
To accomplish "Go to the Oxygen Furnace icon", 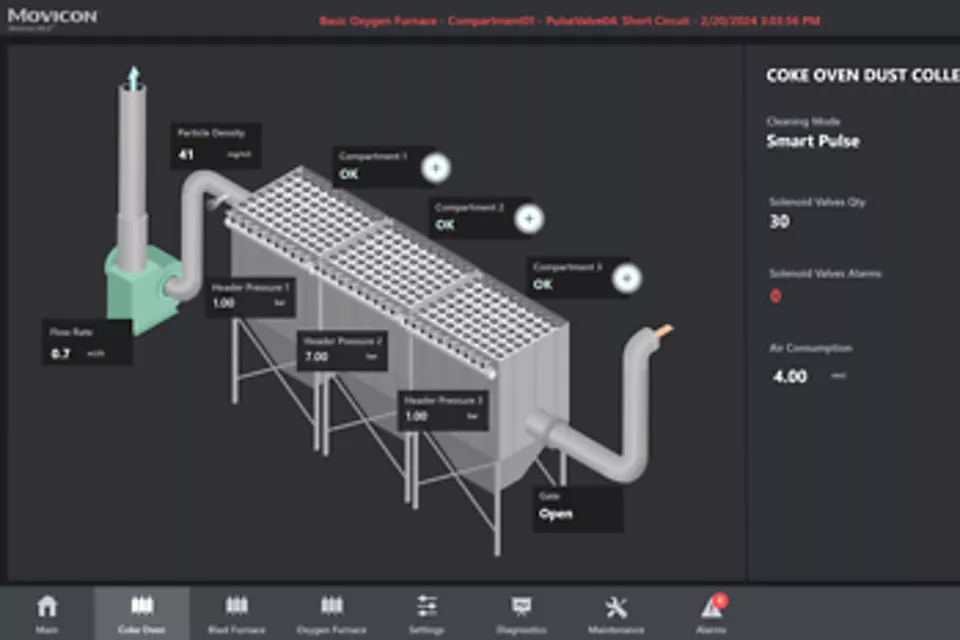I will coord(332,607).
